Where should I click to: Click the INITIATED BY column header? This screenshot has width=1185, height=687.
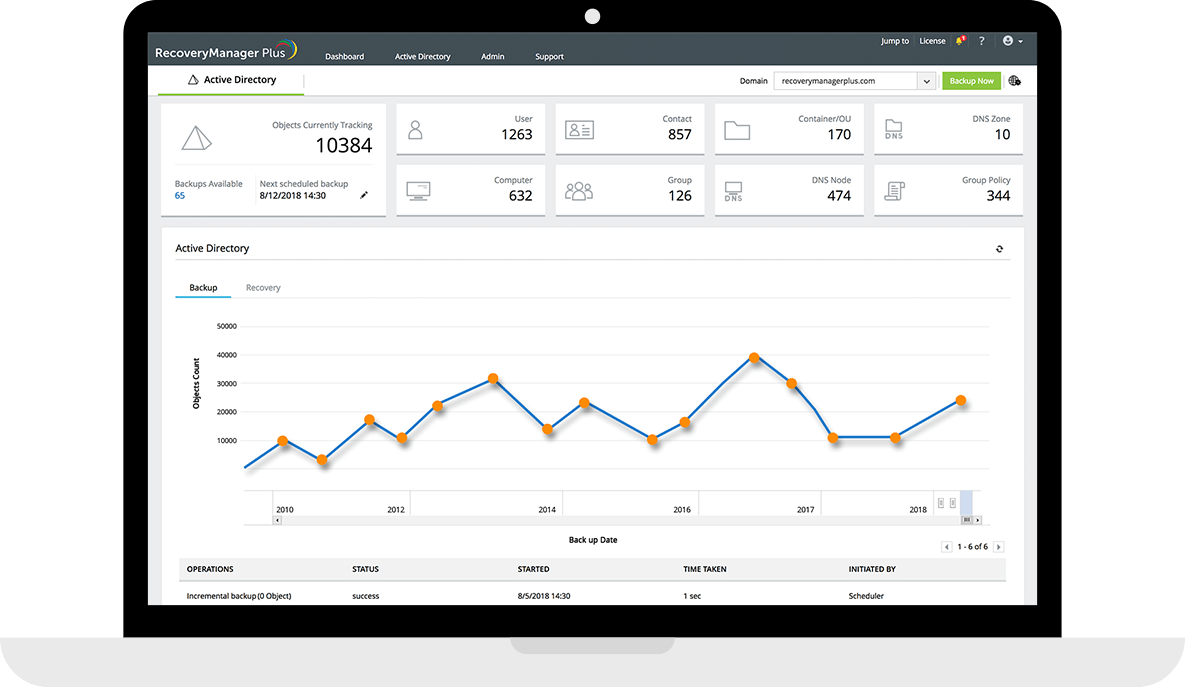click(x=872, y=569)
